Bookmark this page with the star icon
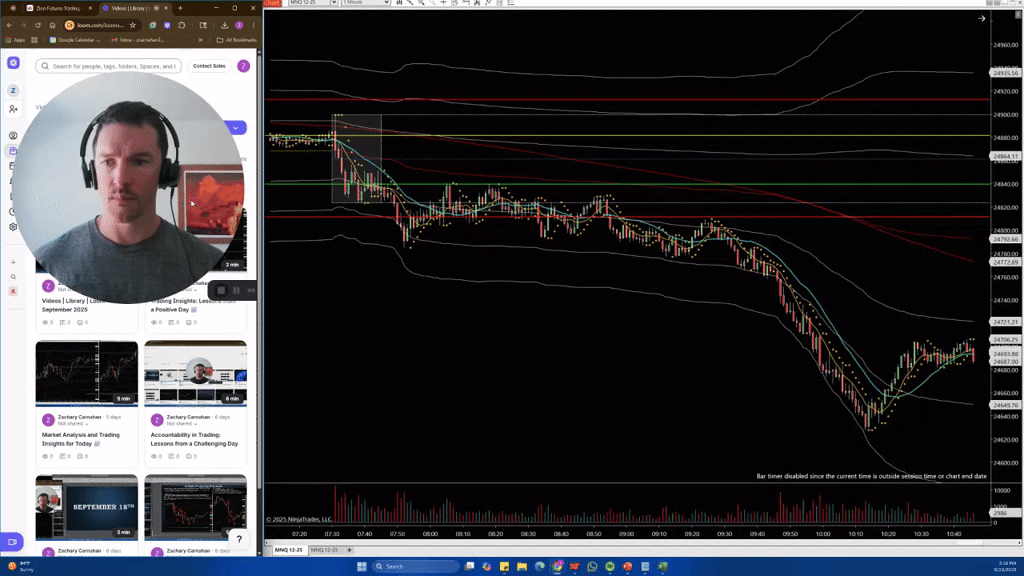Screen dimensions: 1024x576 [133, 25]
